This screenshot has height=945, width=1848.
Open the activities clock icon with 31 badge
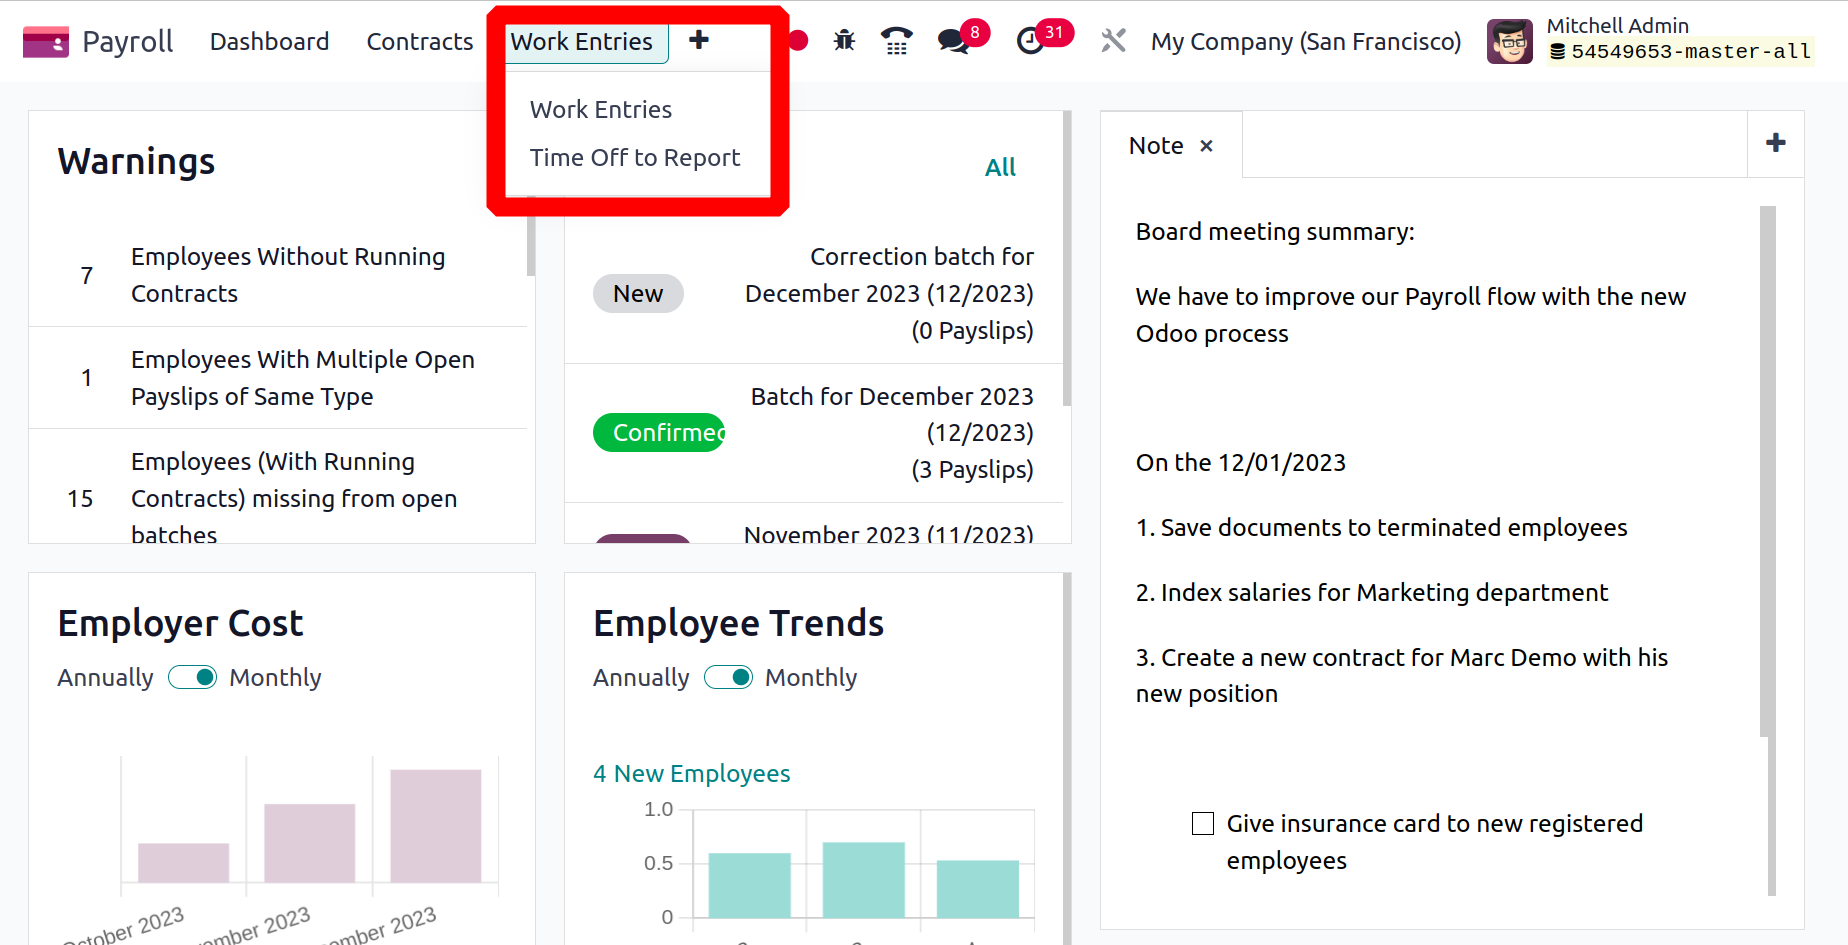(1031, 41)
